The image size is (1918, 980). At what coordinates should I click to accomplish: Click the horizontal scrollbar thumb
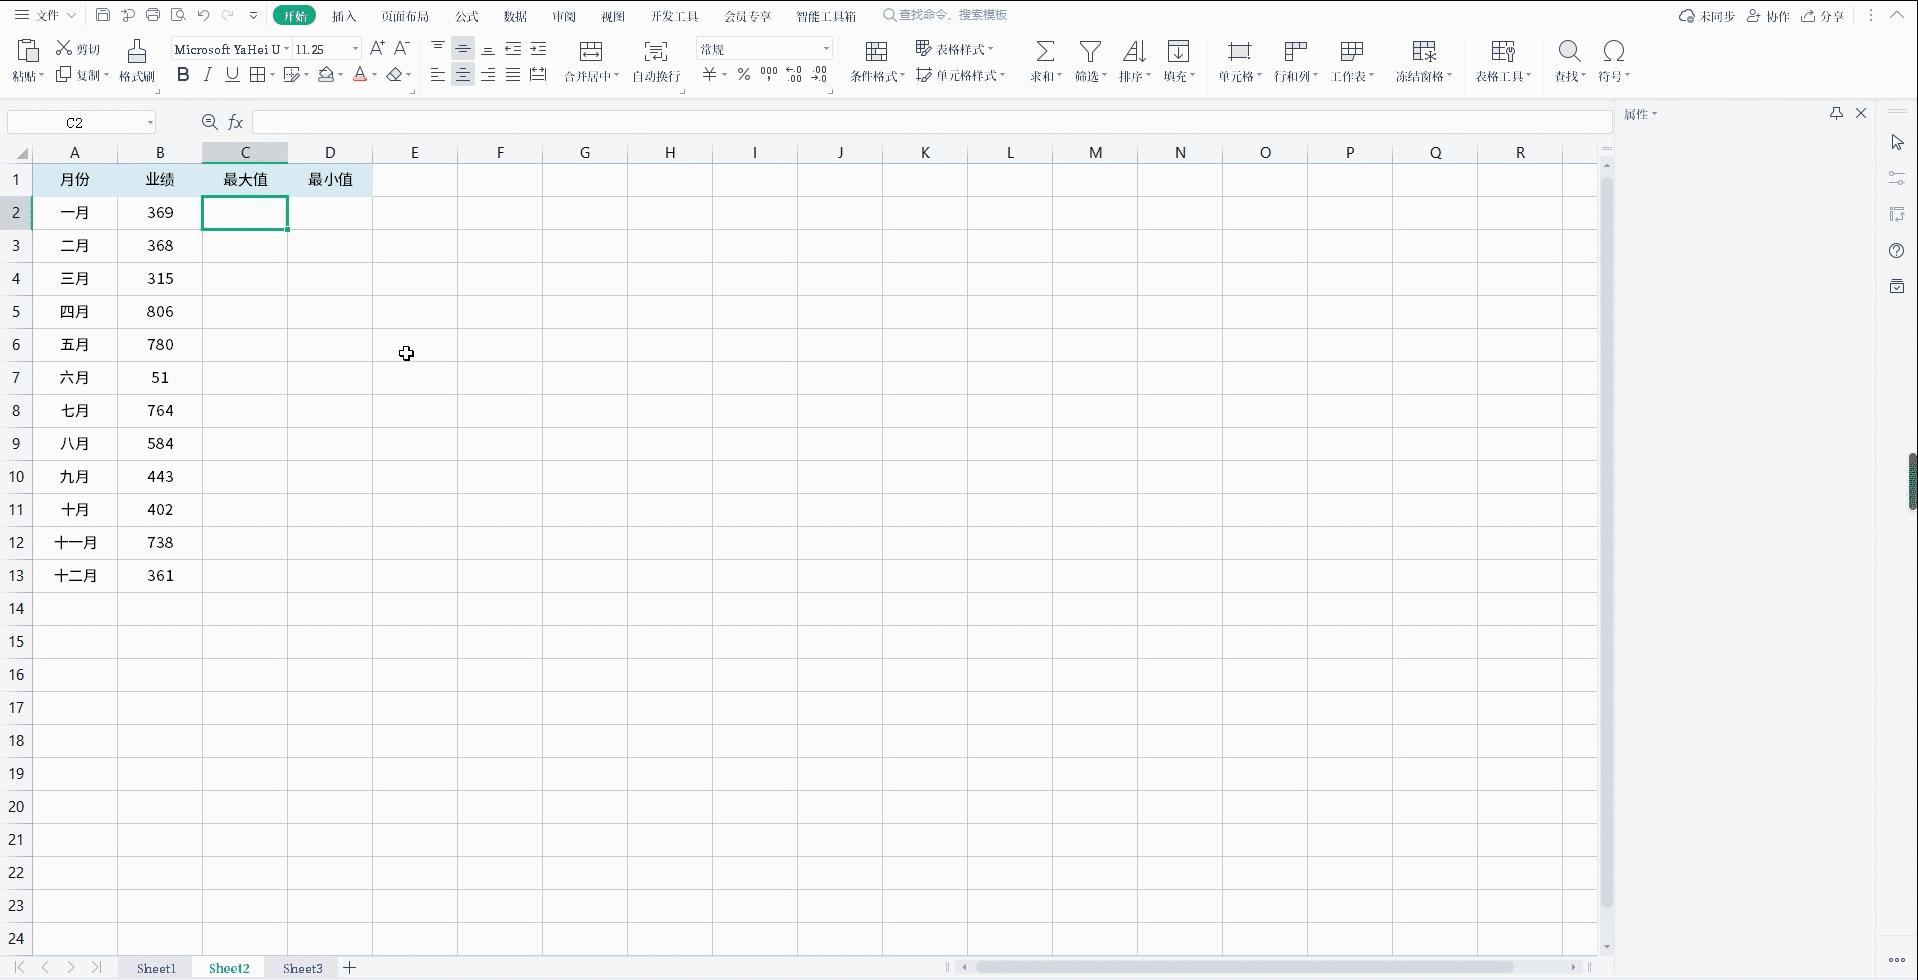point(1244,967)
